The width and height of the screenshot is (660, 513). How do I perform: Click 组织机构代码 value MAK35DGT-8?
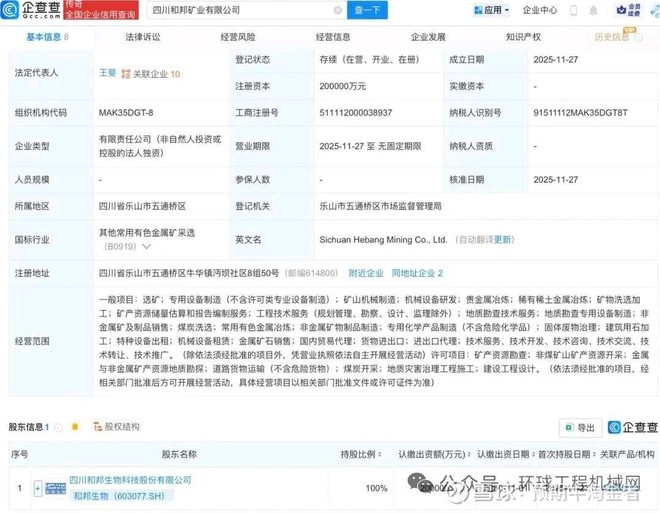click(126, 113)
